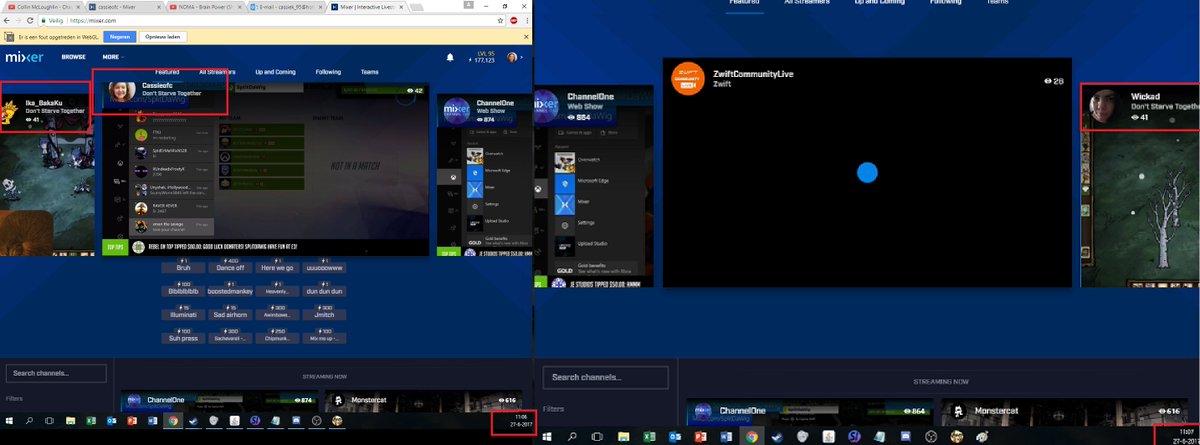Open taskbar search in left screenshot
The height and width of the screenshot is (445, 1200).
pyautogui.click(x=28, y=422)
